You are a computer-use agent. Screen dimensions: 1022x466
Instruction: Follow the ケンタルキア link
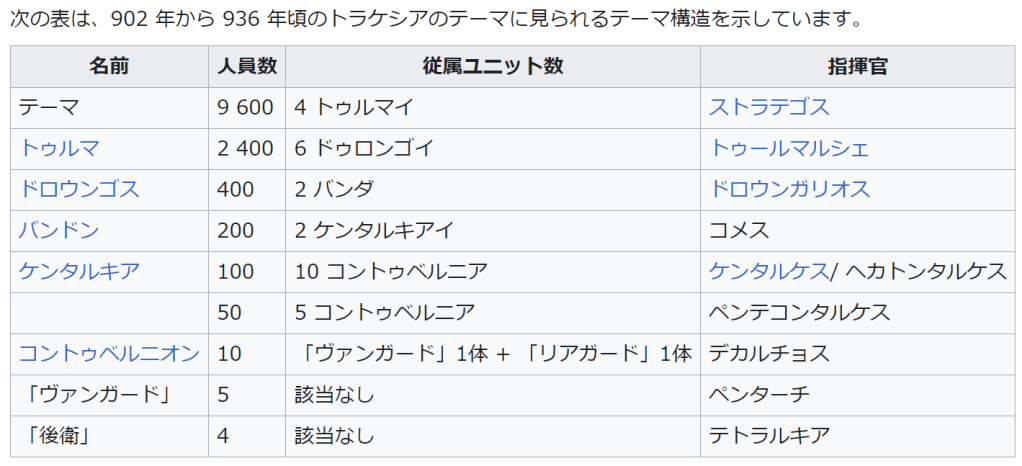(x=79, y=271)
